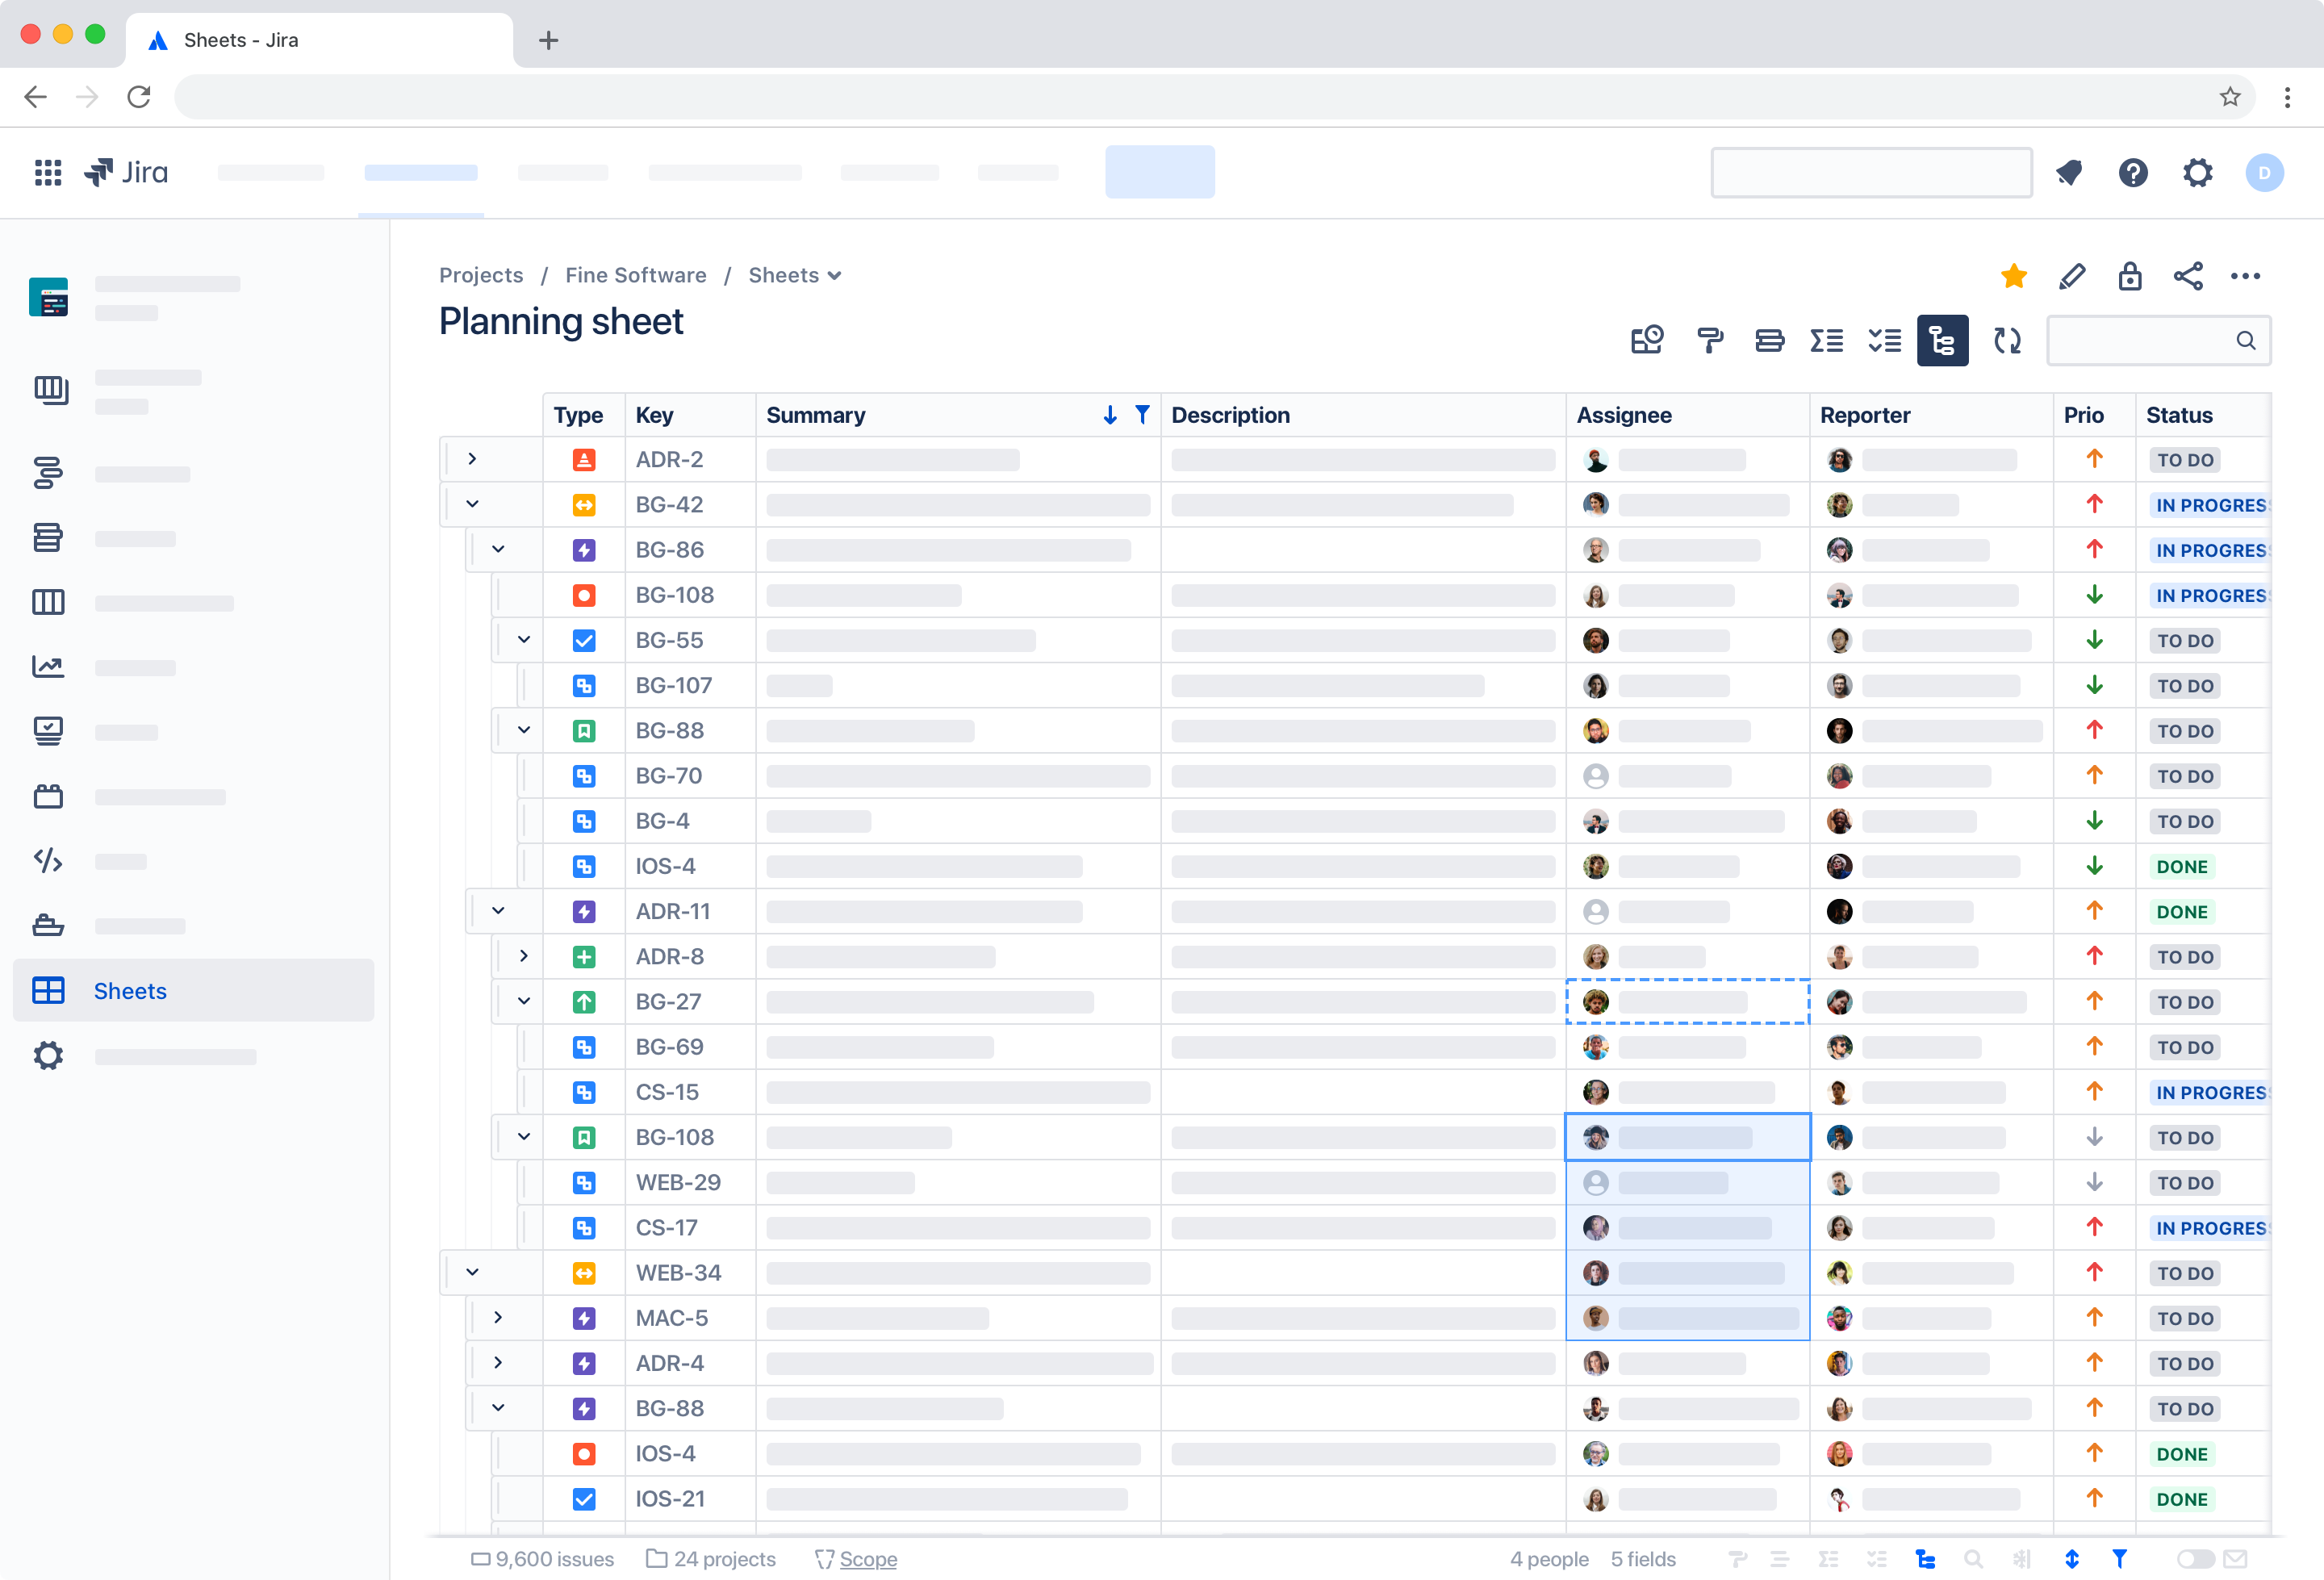Open the Sheets breadcrumb dropdown
This screenshot has width=2324, height=1580.
[795, 276]
